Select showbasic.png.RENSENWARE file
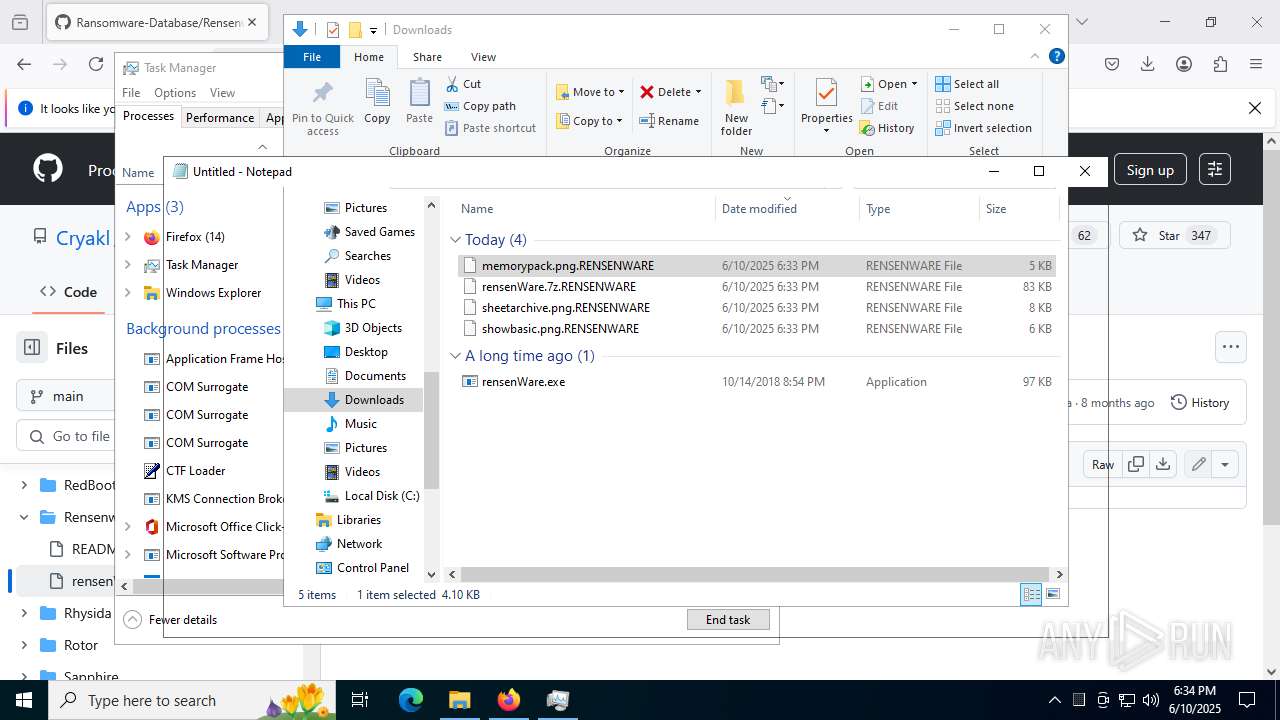 pyautogui.click(x=560, y=329)
